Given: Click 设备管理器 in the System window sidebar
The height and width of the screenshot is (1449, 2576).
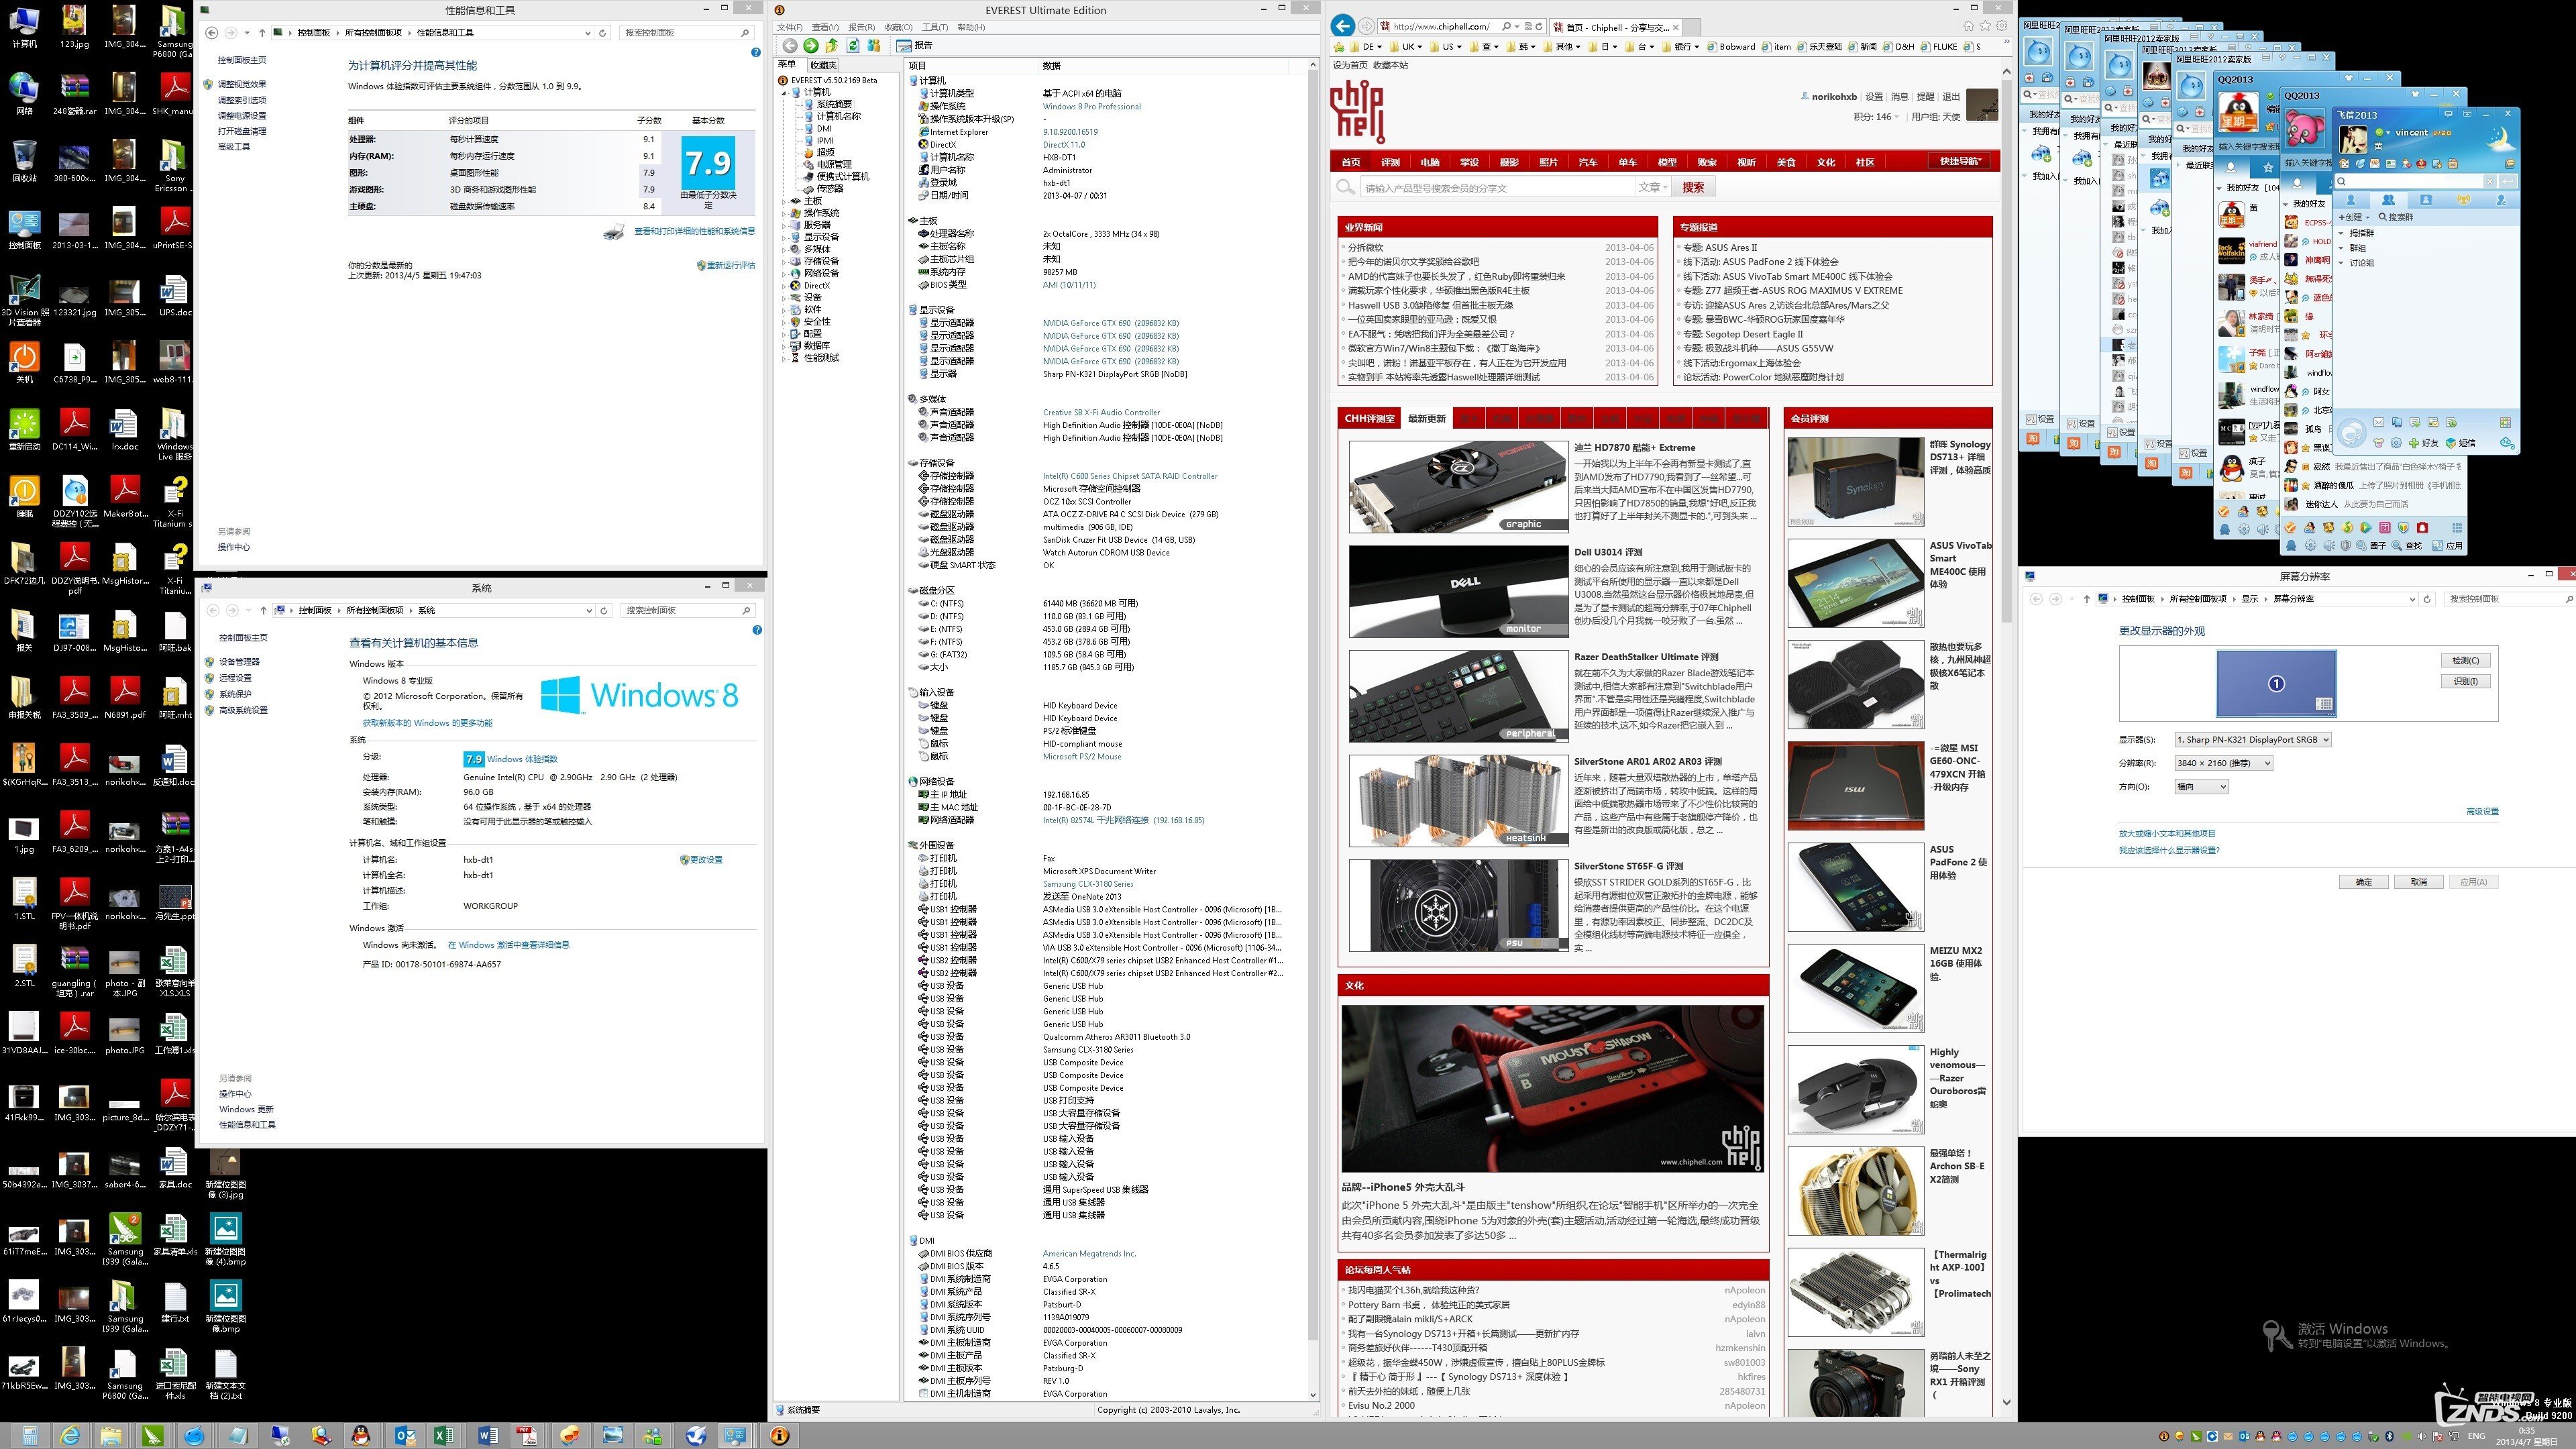Looking at the screenshot, I should pos(239,662).
